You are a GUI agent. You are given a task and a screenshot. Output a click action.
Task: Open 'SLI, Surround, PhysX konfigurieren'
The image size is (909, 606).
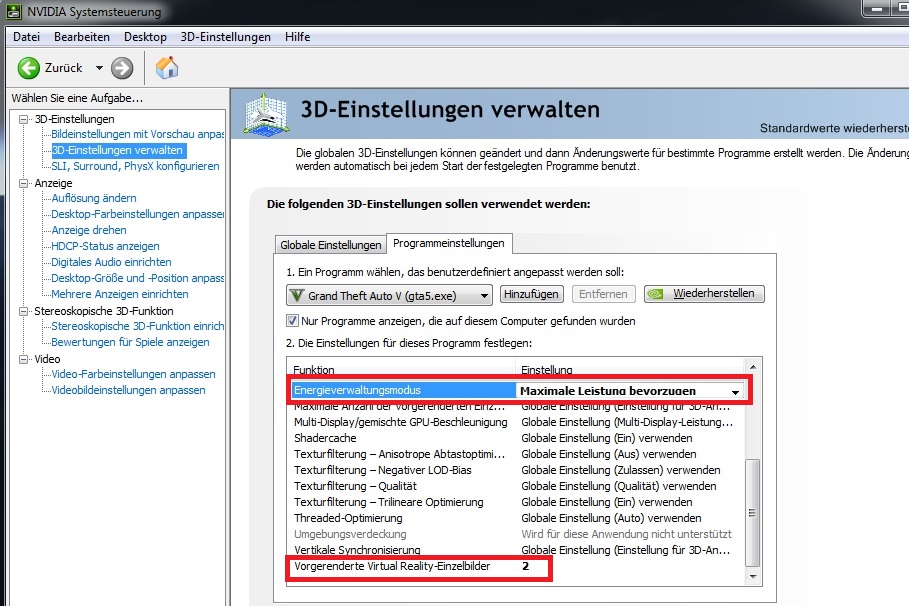[x=135, y=166]
